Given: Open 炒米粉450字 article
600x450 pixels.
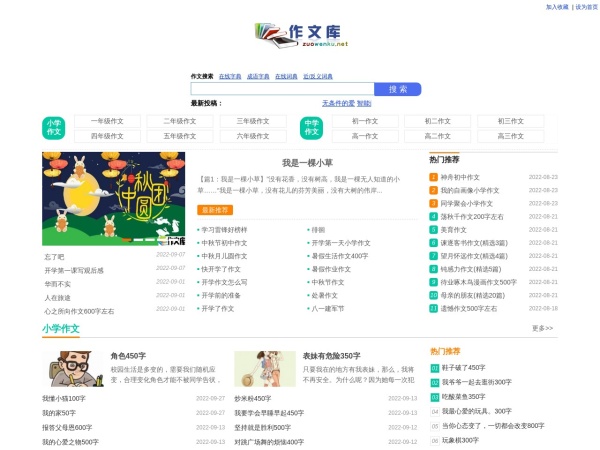Looking at the screenshot, I should (x=253, y=399).
